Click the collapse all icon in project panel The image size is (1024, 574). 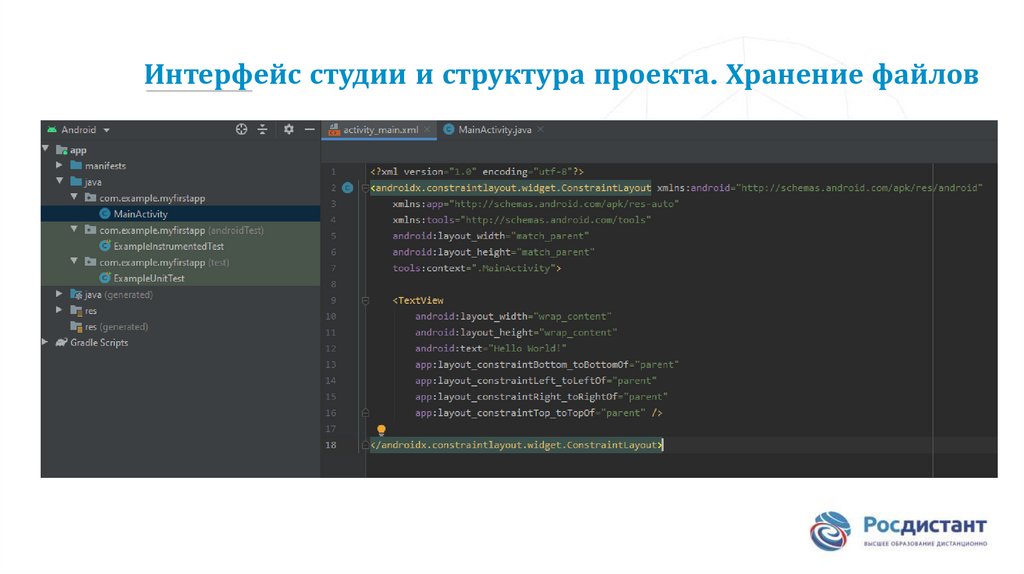pos(263,130)
